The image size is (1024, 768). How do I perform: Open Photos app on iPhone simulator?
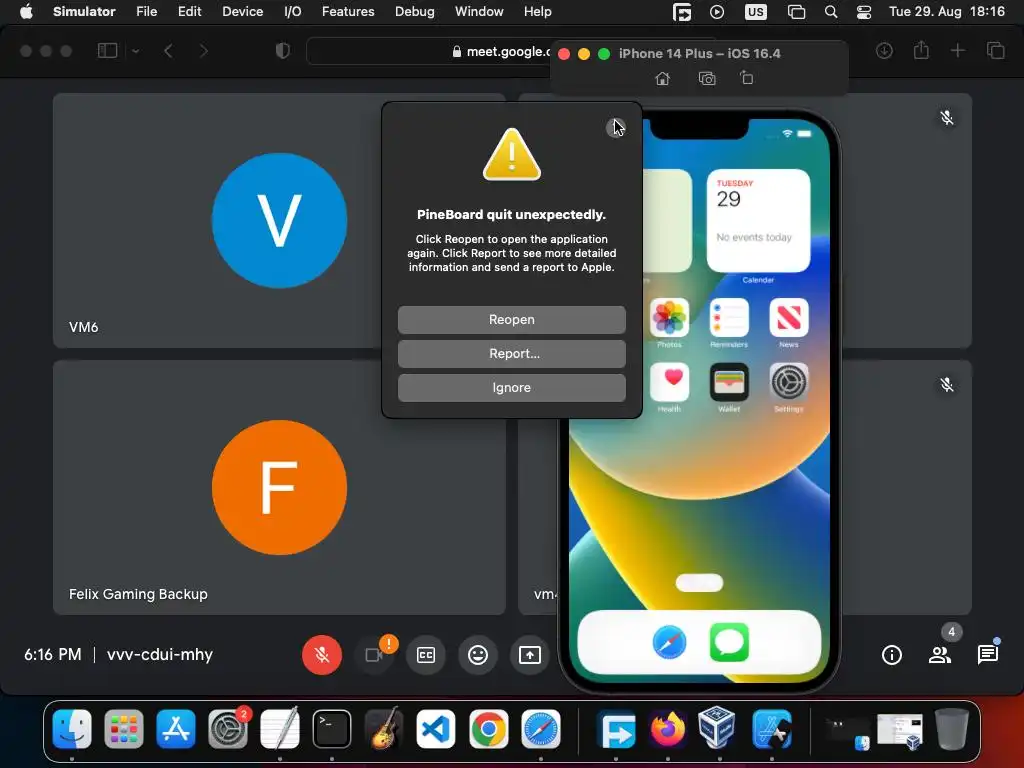(x=669, y=317)
